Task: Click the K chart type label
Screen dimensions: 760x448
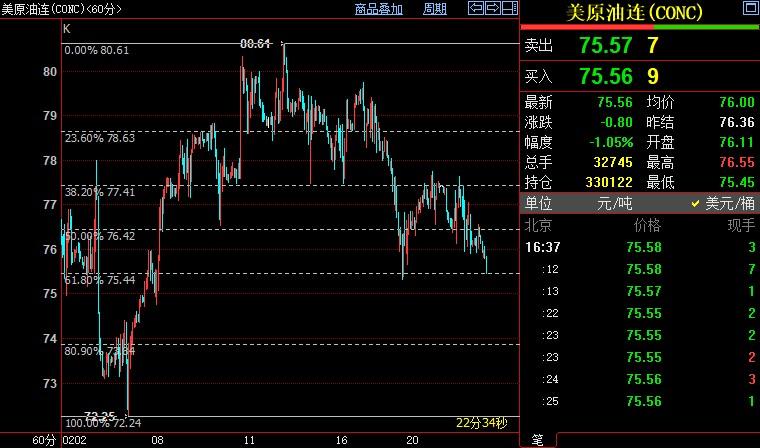Action: tap(67, 30)
